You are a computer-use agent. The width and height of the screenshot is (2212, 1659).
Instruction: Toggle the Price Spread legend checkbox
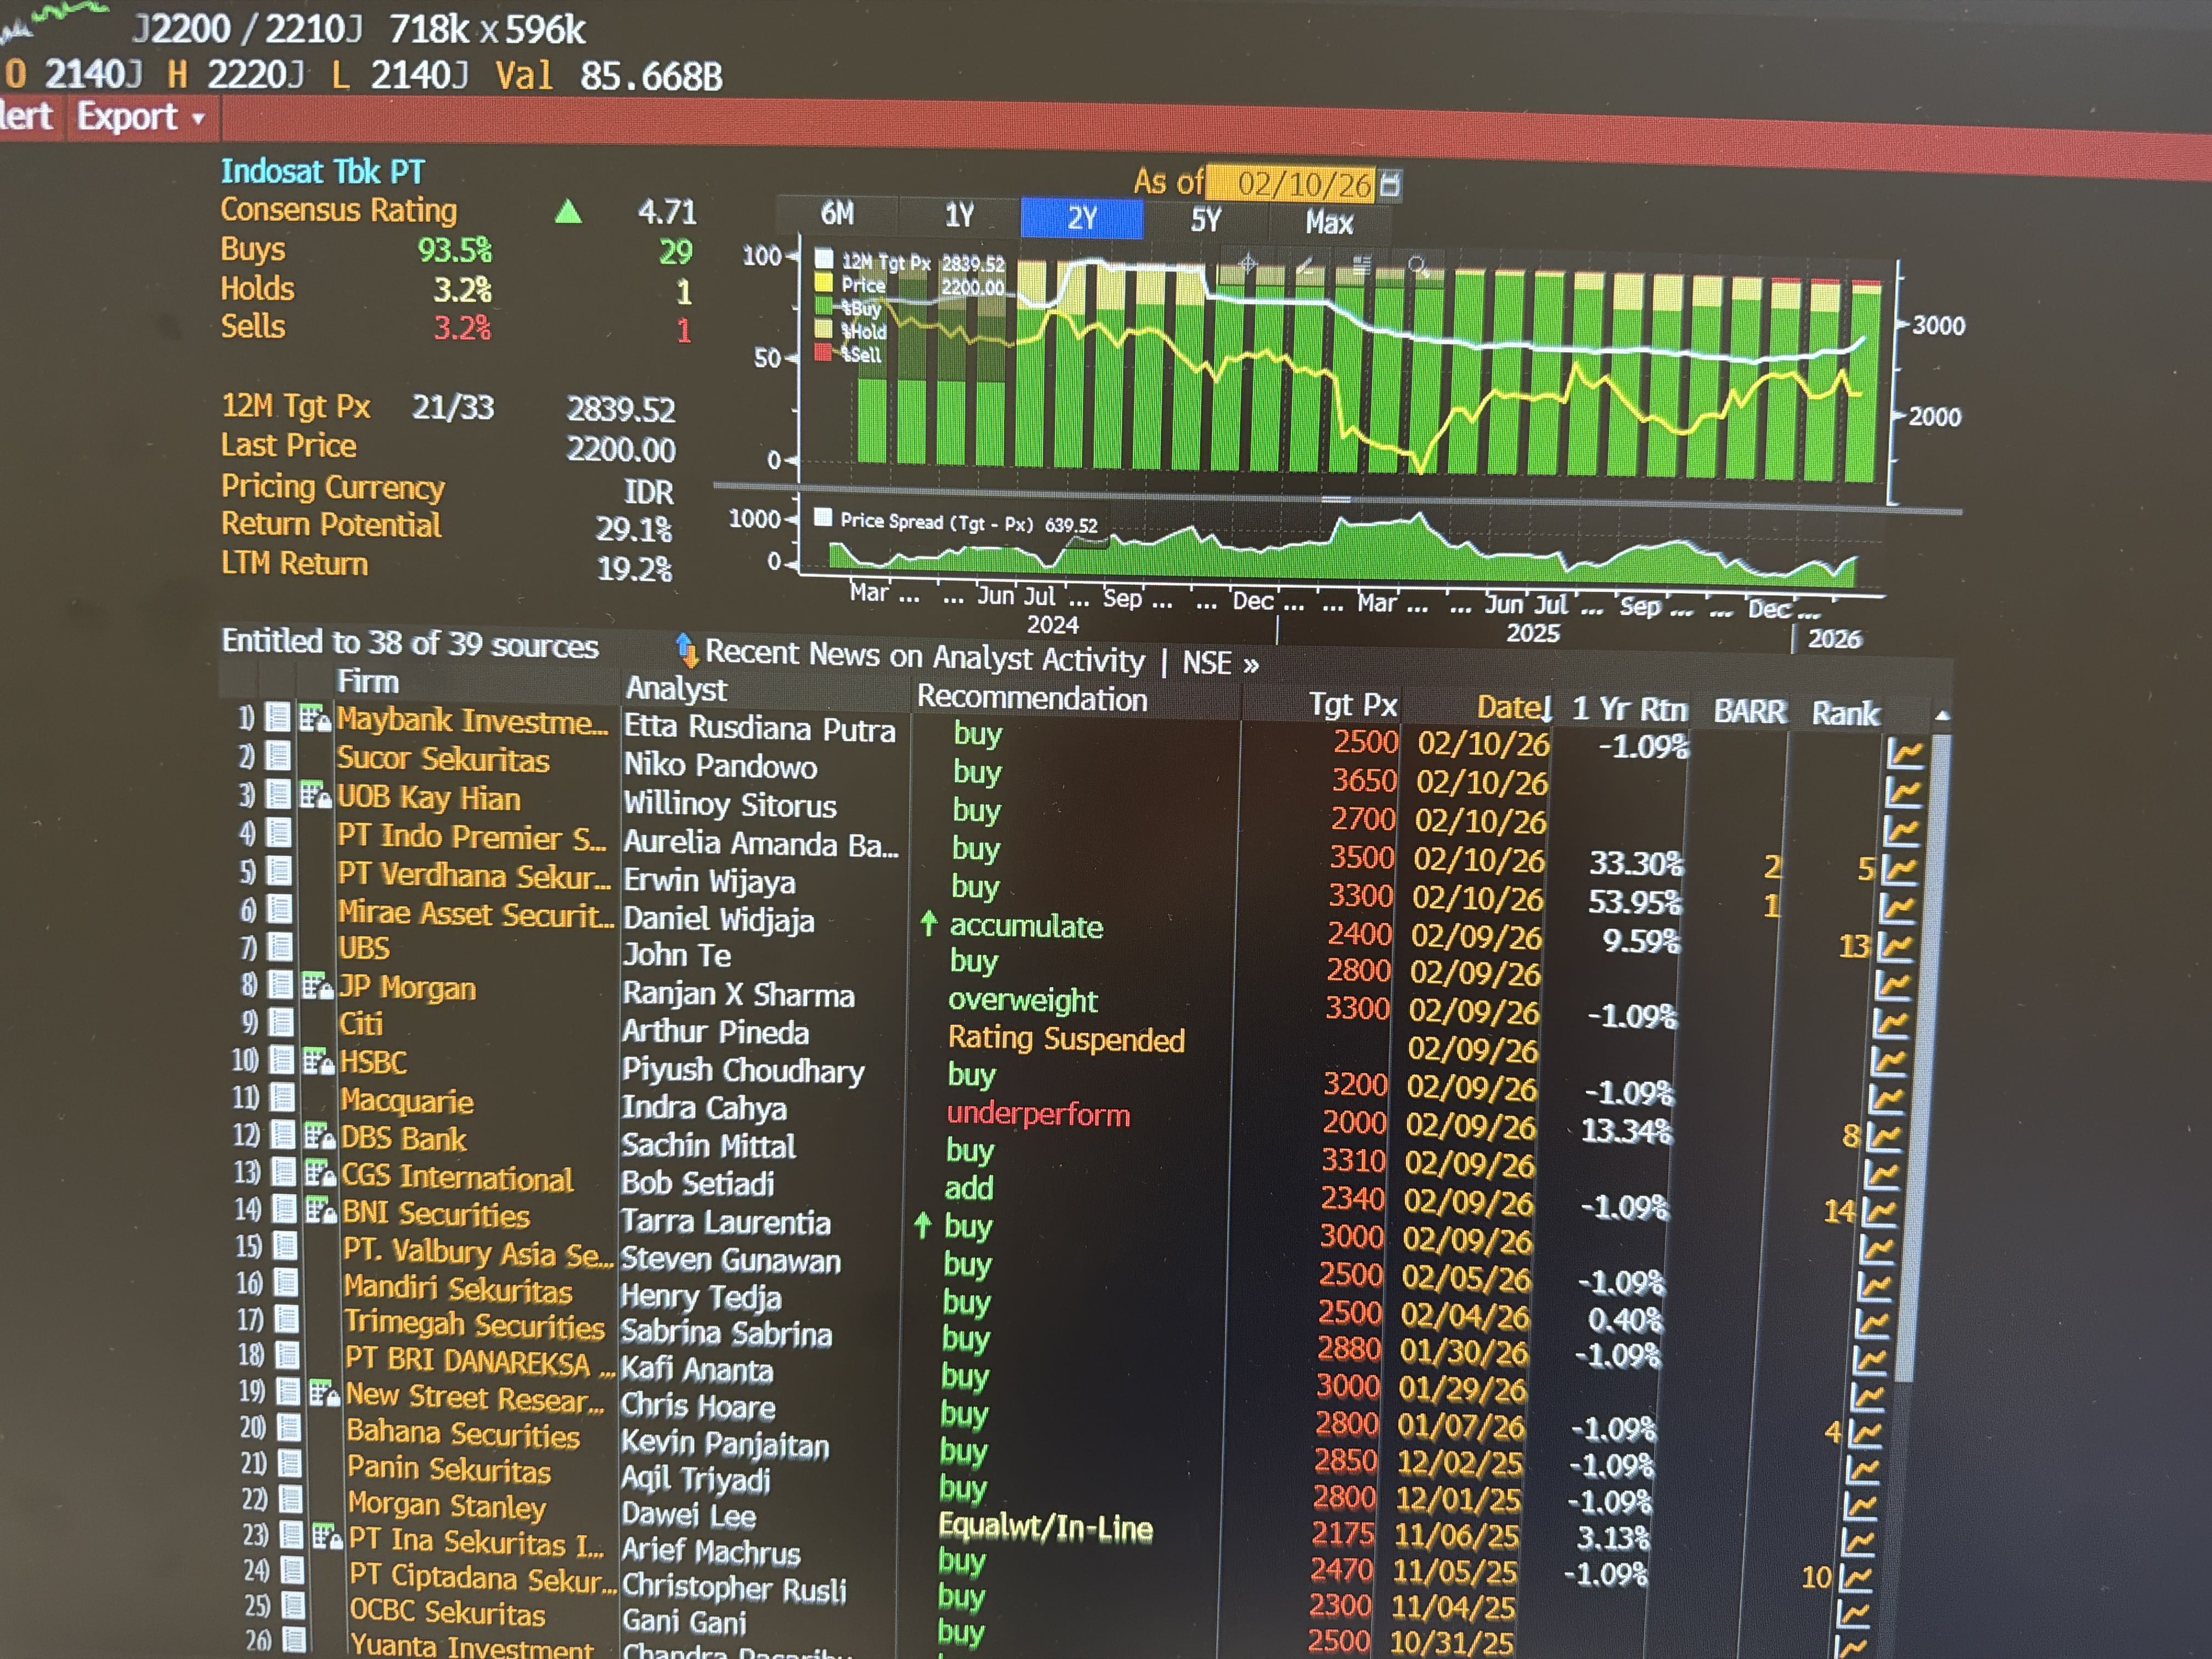click(823, 517)
